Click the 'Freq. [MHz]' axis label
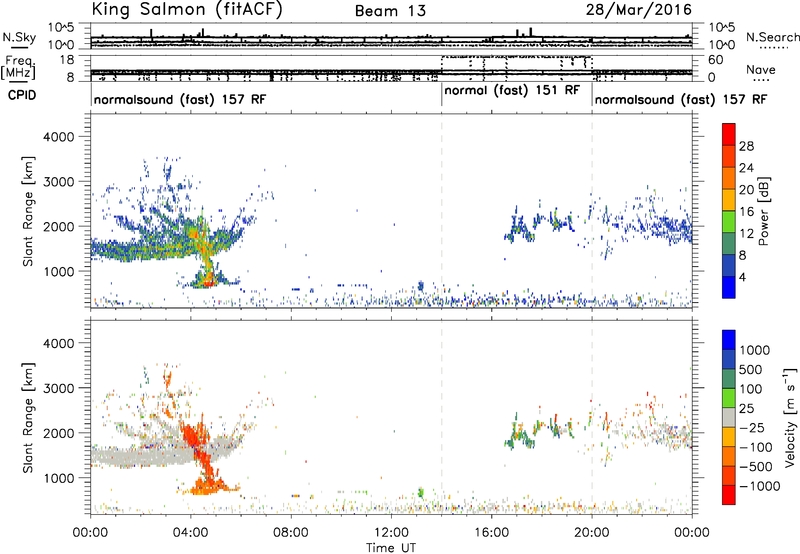This screenshot has width=800, height=554. (19, 68)
